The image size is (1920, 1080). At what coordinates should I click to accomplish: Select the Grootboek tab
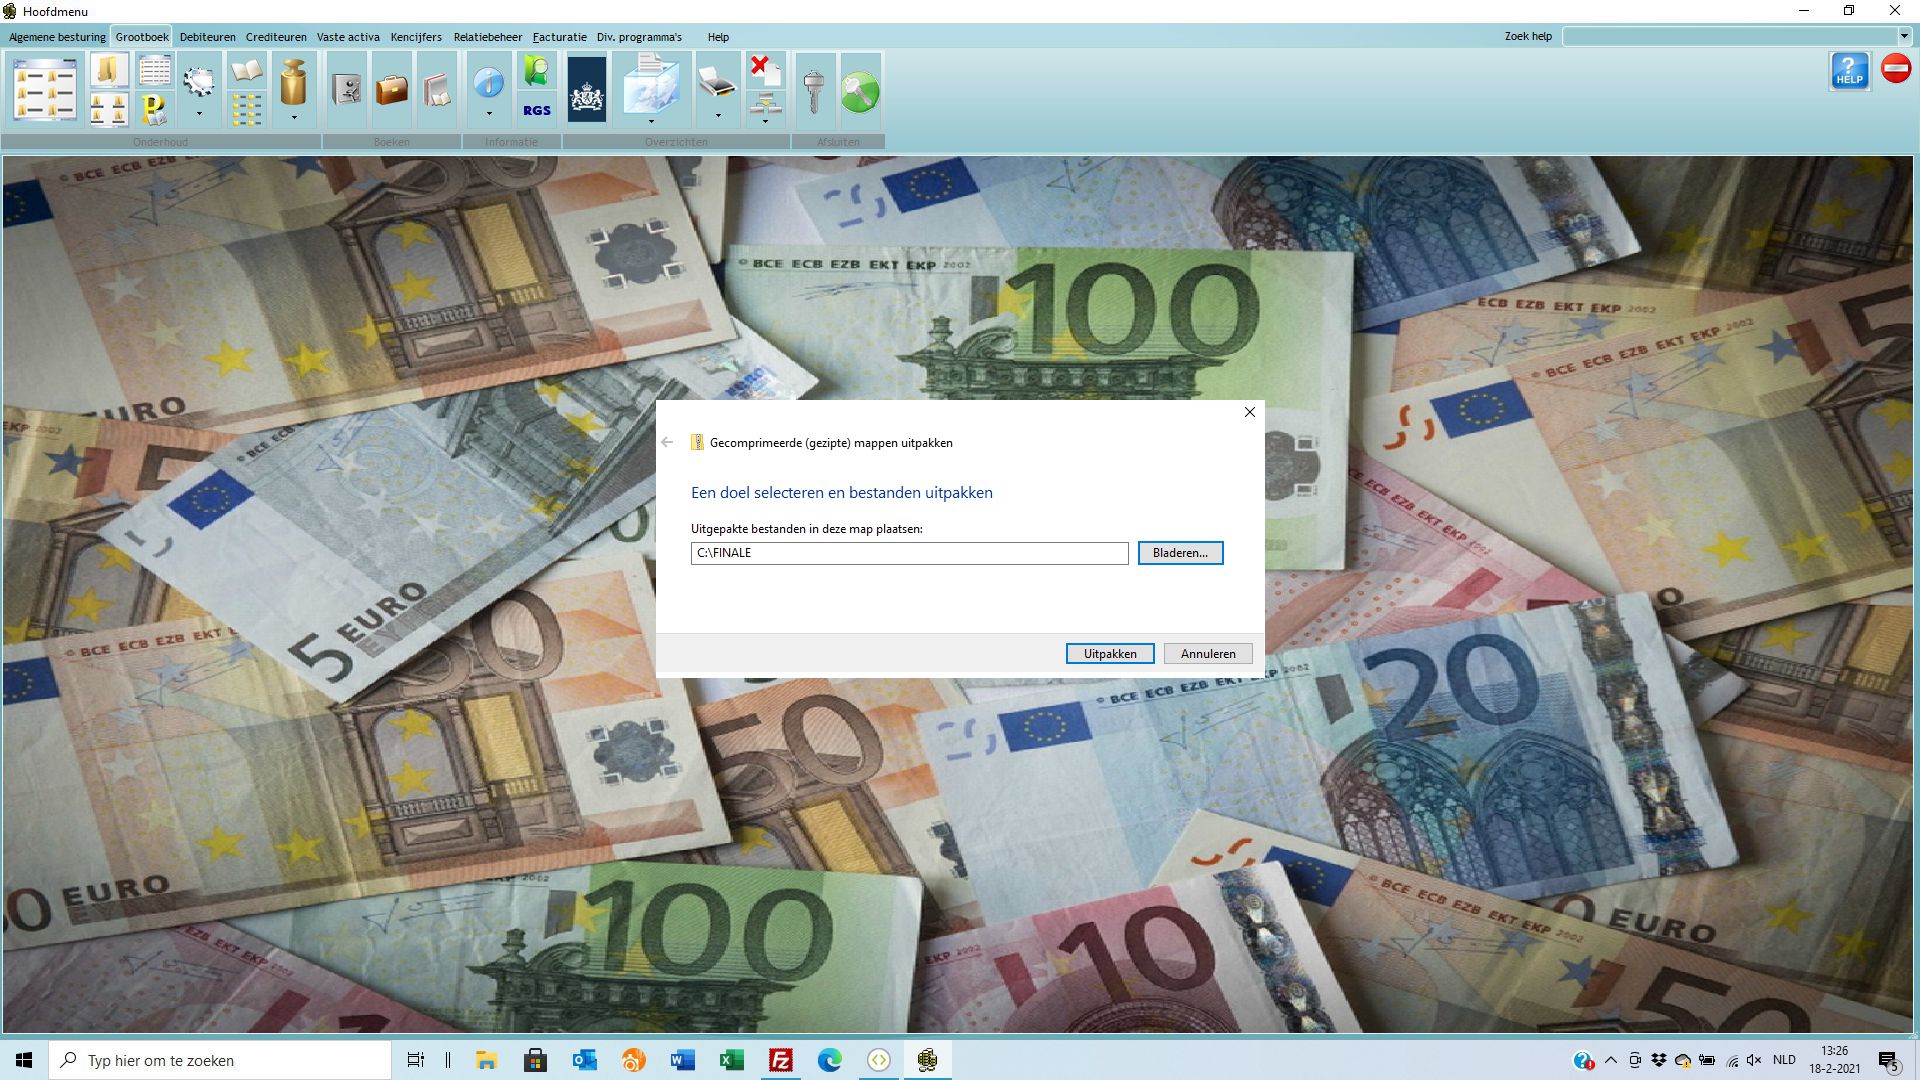[x=142, y=37]
